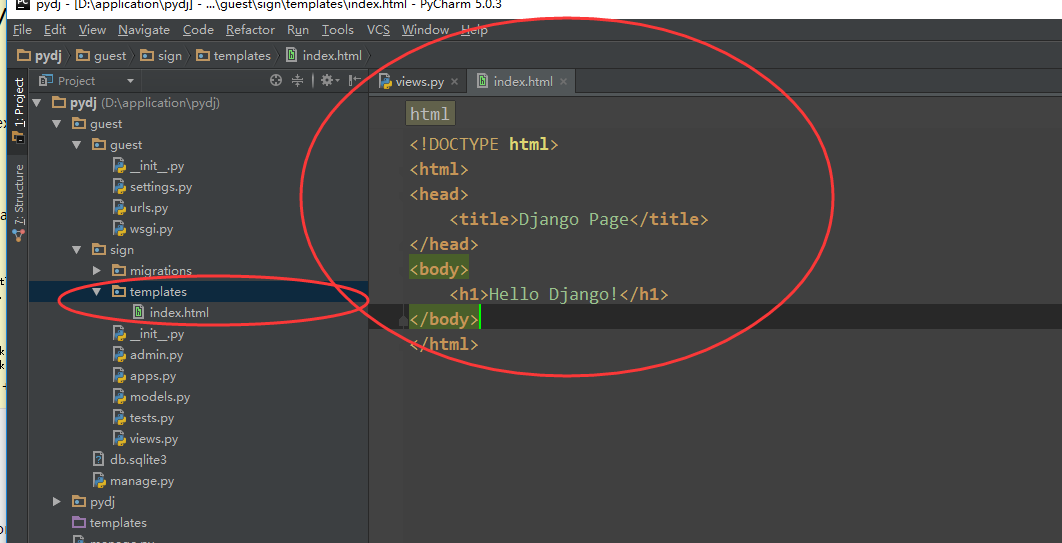Collapse the sign folder
Screen dimensions: 1062x543
point(77,250)
